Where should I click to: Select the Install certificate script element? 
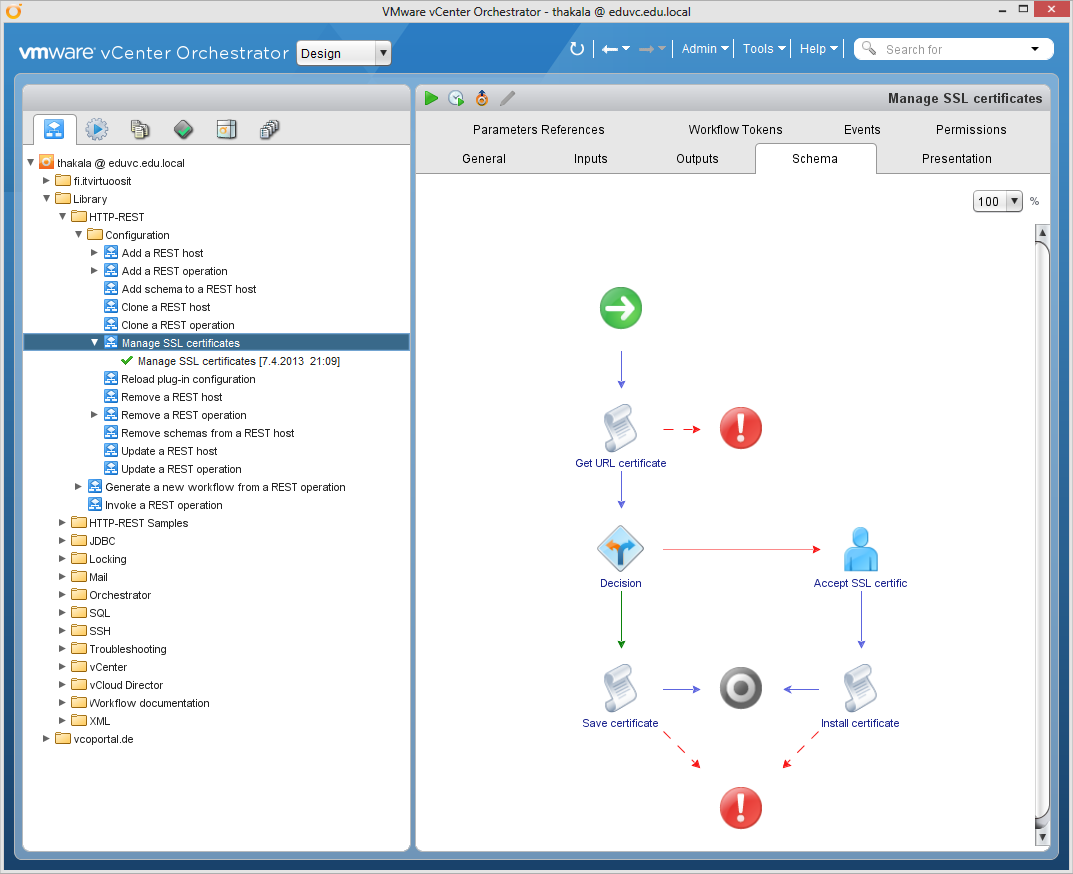pyautogui.click(x=860, y=689)
